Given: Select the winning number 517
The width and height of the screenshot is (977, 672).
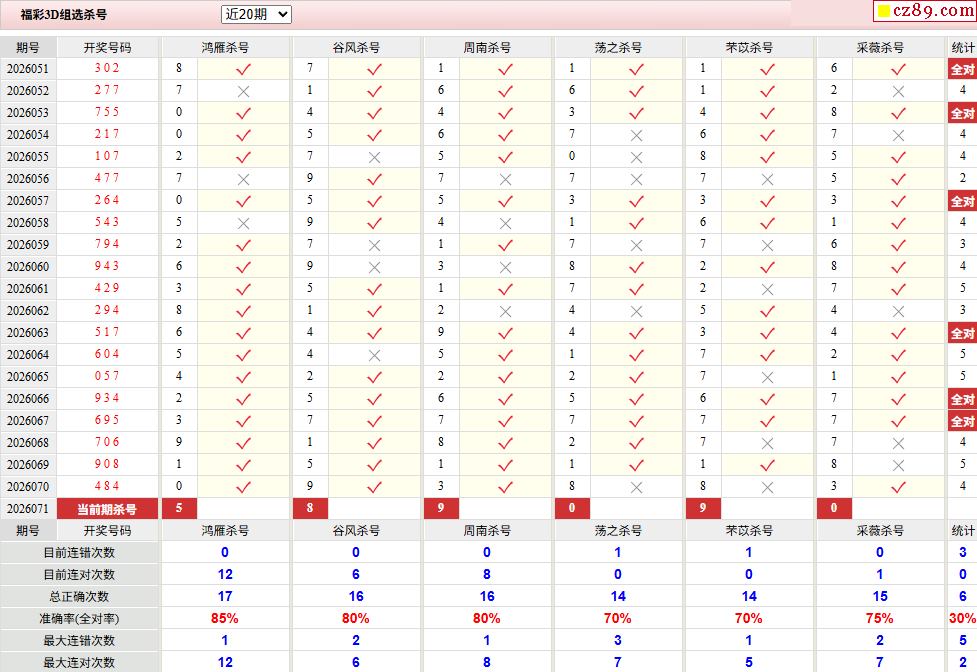Looking at the screenshot, I should click(x=107, y=332).
